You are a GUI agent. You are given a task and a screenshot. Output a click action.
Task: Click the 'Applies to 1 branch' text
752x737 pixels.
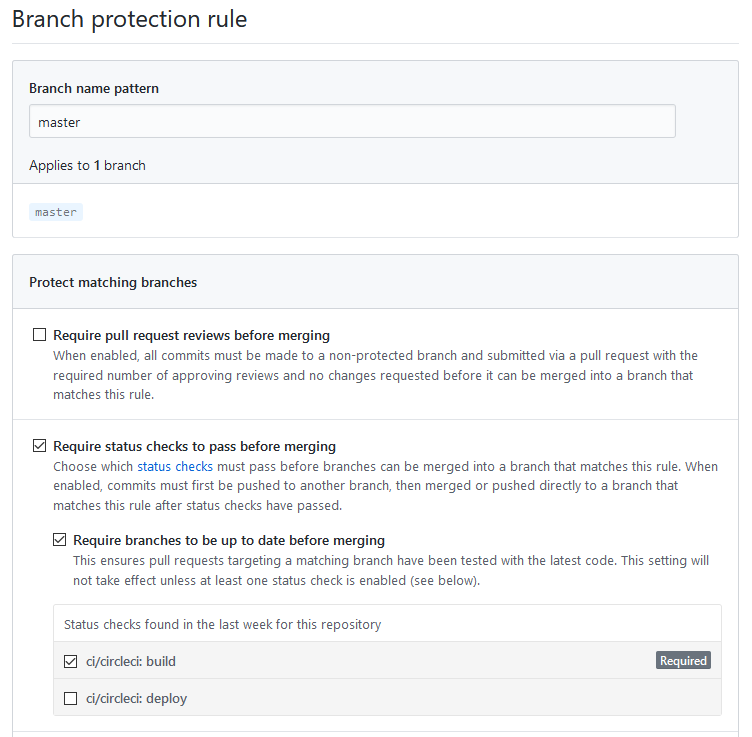(x=87, y=165)
